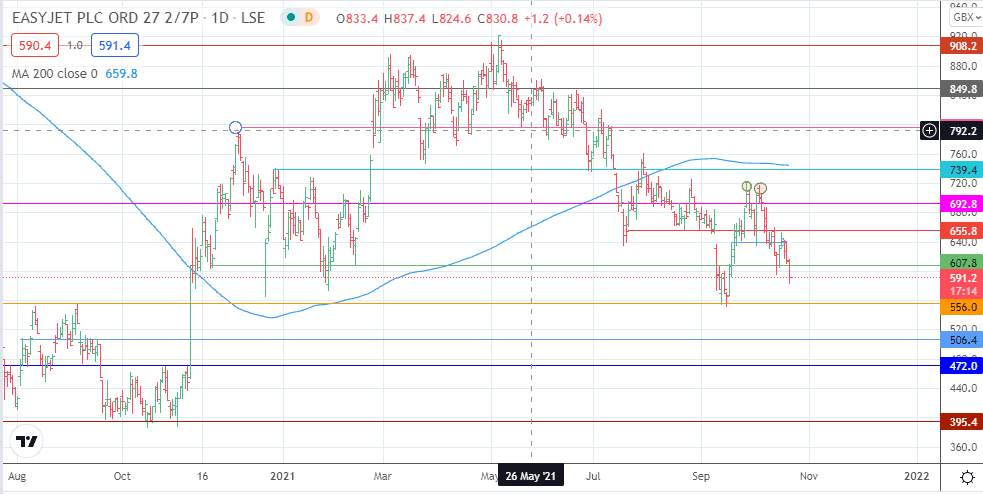Viewport: 983px width, 494px height.
Task: Select the left green circle marker
Action: [x=747, y=186]
